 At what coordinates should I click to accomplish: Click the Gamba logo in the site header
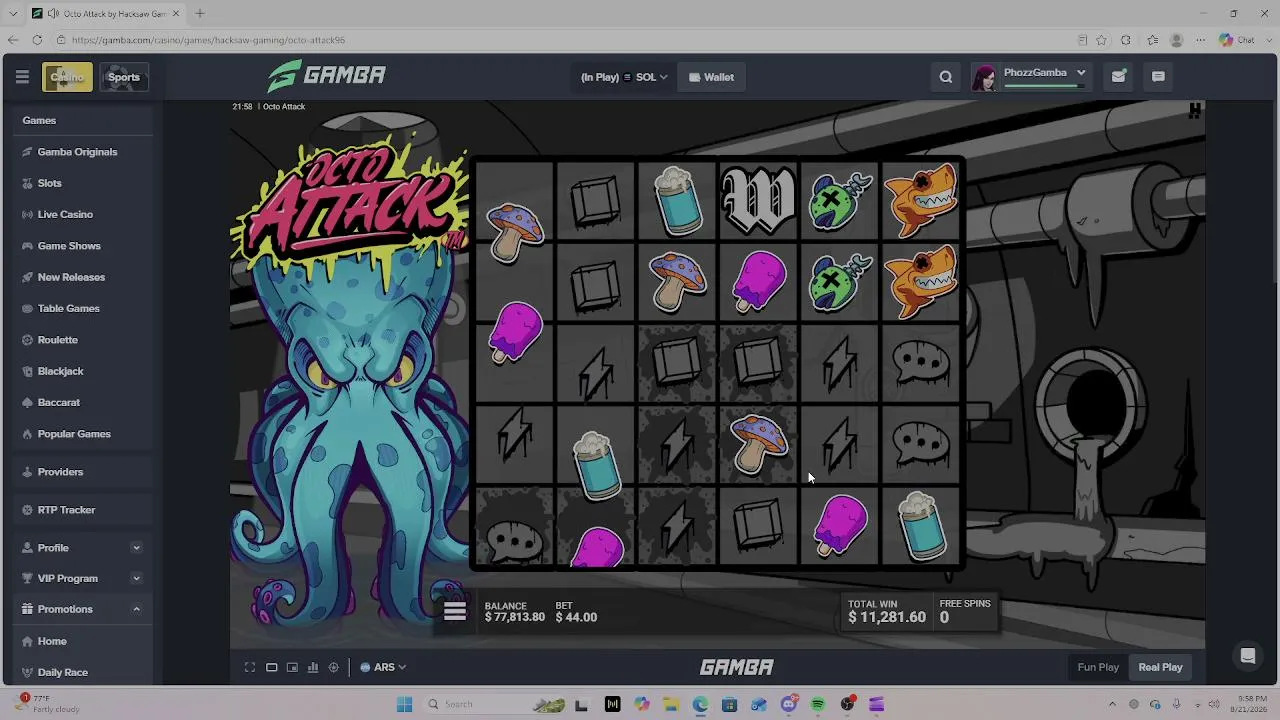click(326, 76)
